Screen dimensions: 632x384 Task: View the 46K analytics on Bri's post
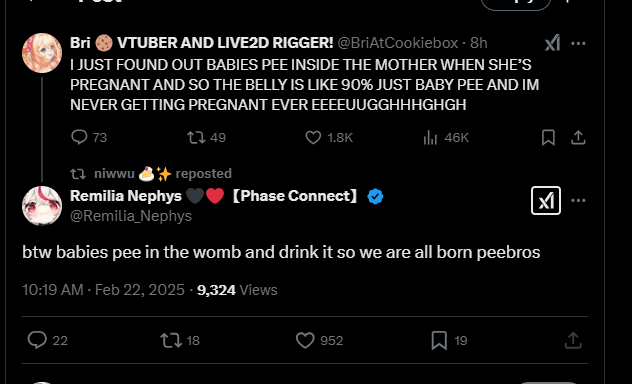click(430, 137)
